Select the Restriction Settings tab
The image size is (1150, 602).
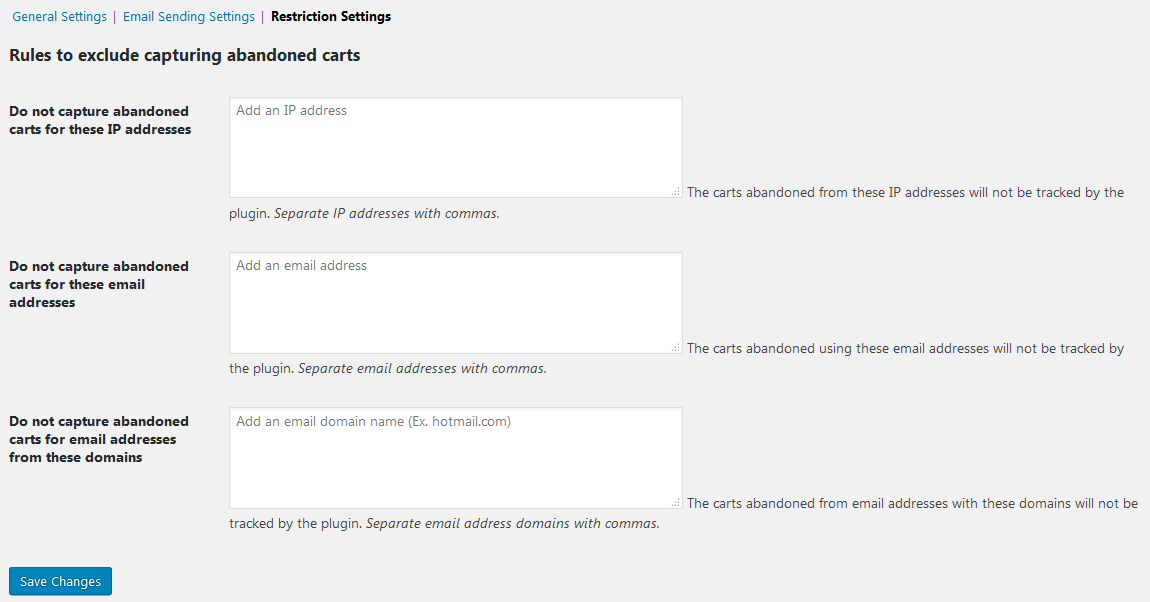[330, 16]
